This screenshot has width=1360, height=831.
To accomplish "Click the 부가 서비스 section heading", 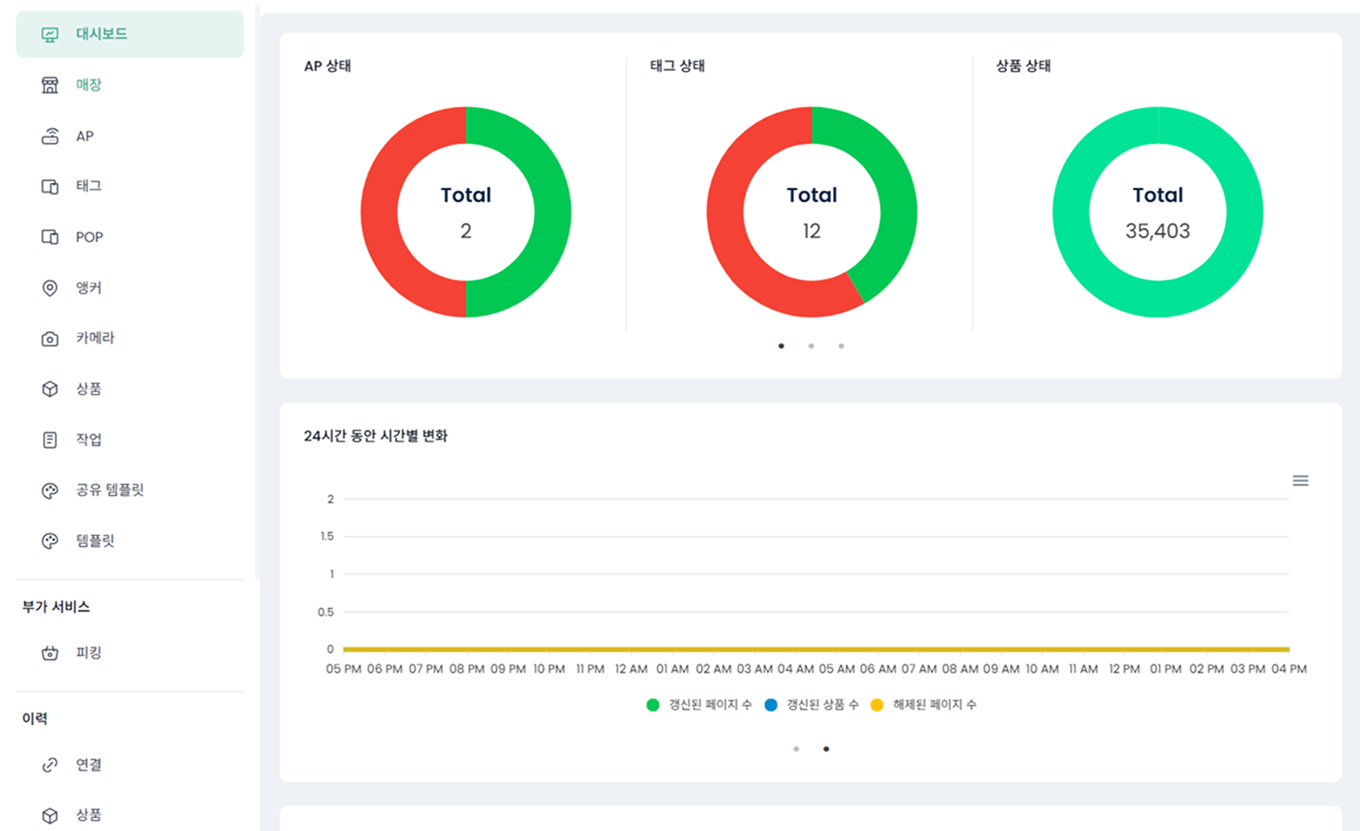I will coord(56,607).
